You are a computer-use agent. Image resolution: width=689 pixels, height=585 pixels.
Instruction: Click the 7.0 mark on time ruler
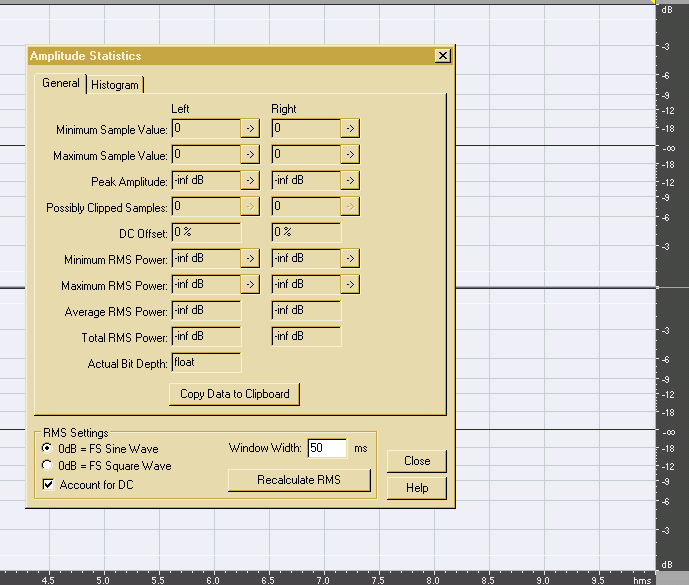coord(323,580)
